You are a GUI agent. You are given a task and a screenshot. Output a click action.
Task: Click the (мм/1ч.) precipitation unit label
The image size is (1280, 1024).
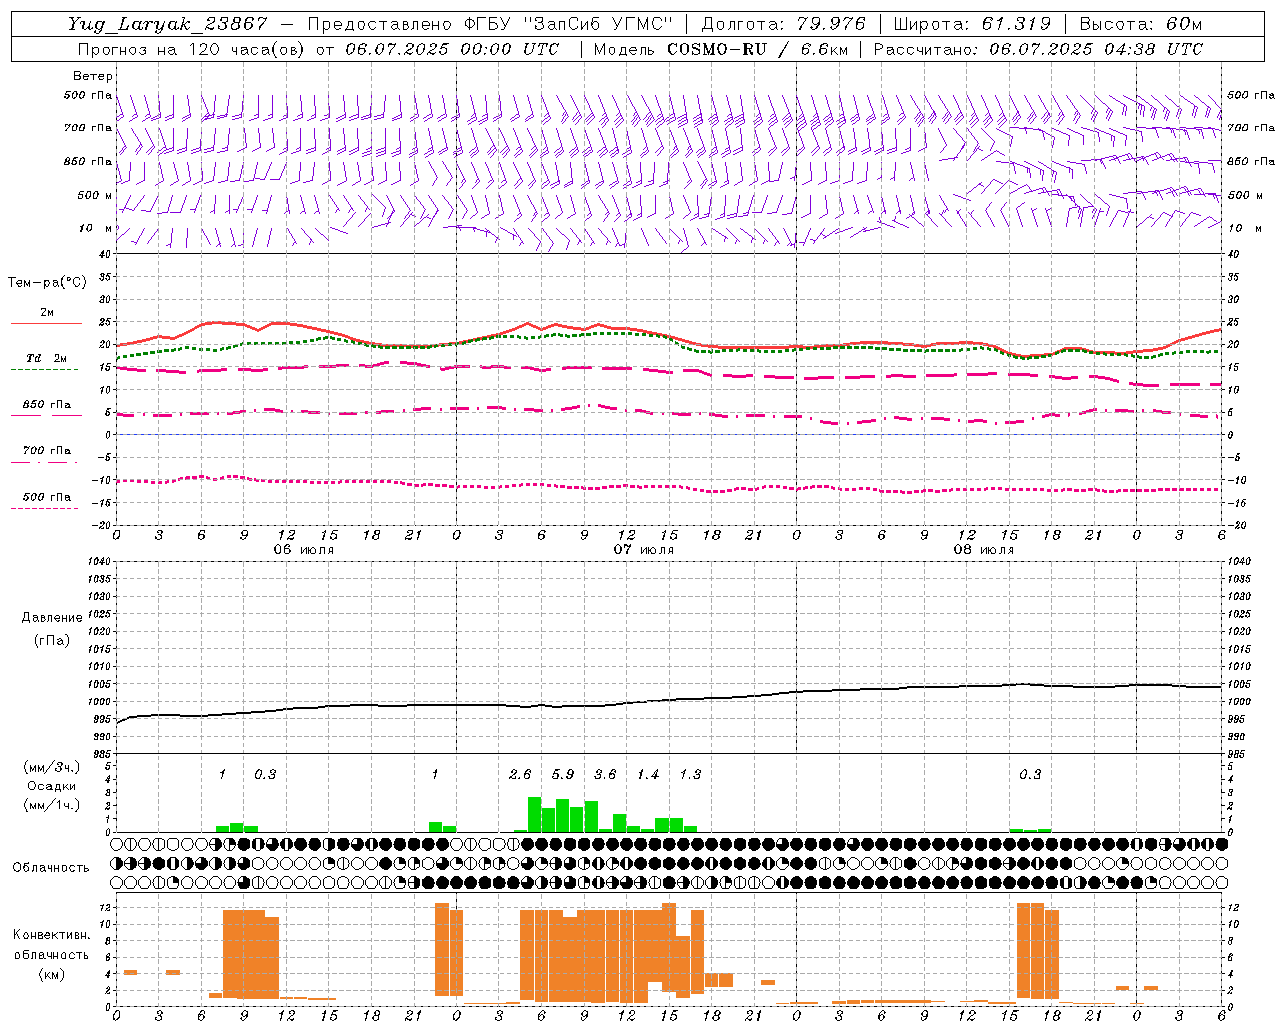click(50, 805)
